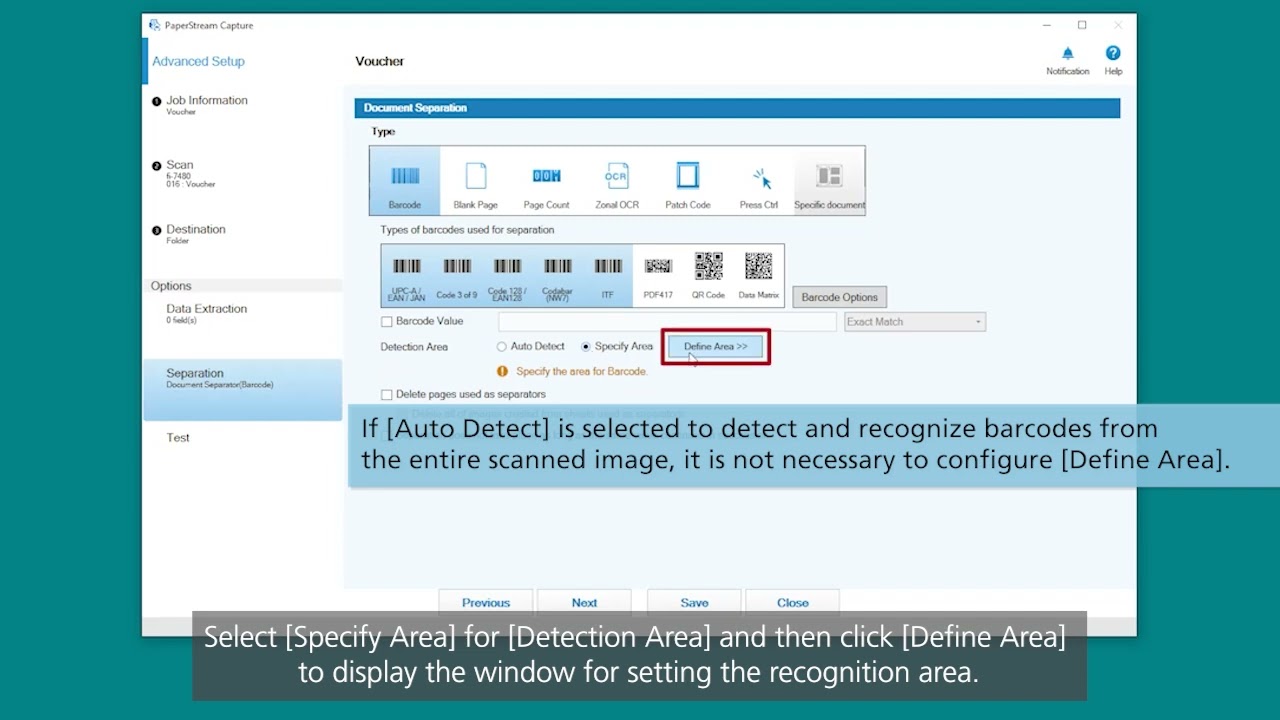Choose Zonal OCR separation type
1280x720 pixels.
[x=617, y=180]
